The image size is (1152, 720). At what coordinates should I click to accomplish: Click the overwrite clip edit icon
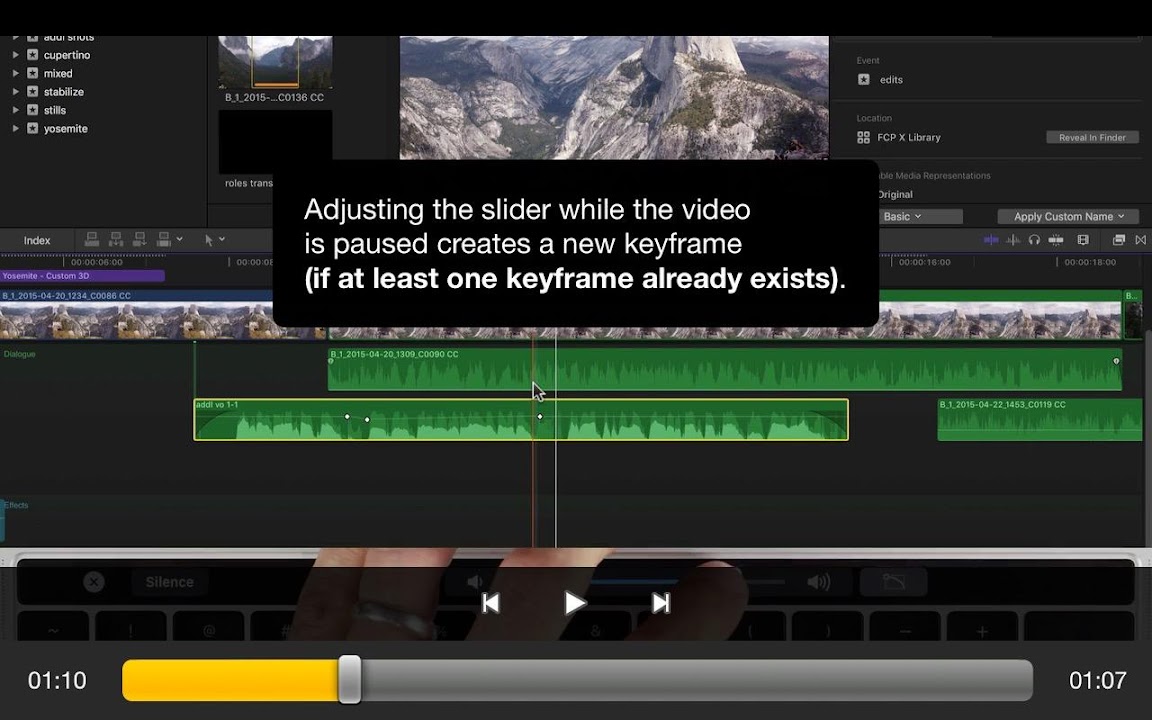[163, 240]
